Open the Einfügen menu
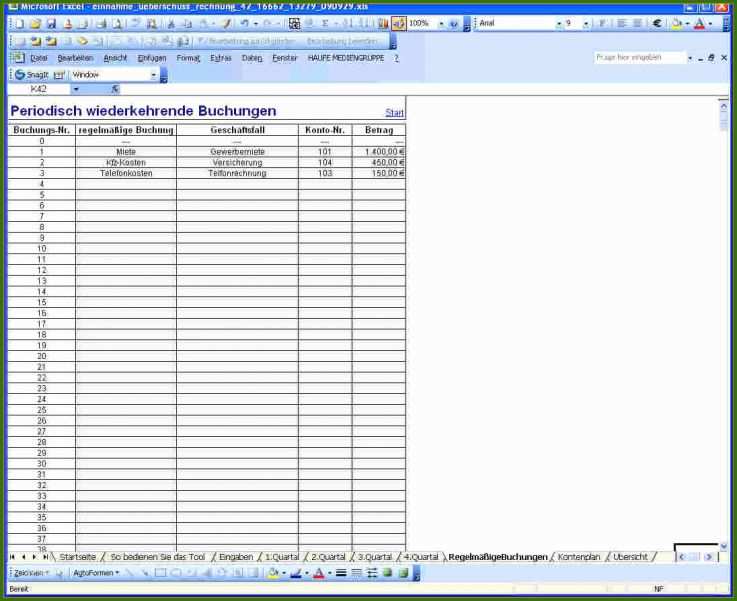This screenshot has width=737, height=601. point(152,58)
